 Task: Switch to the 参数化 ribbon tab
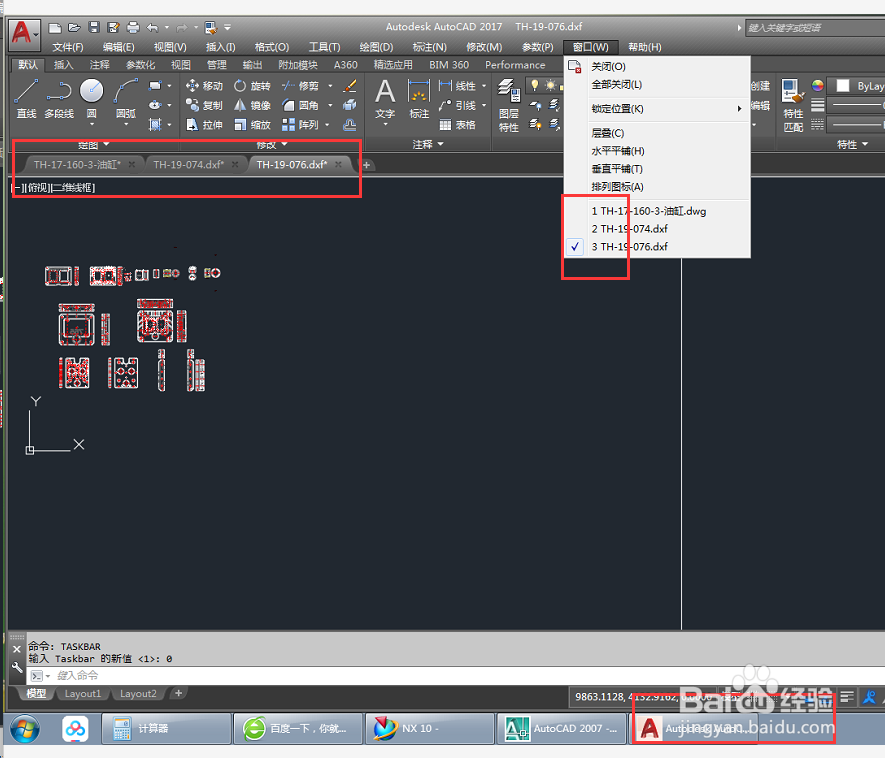(140, 65)
